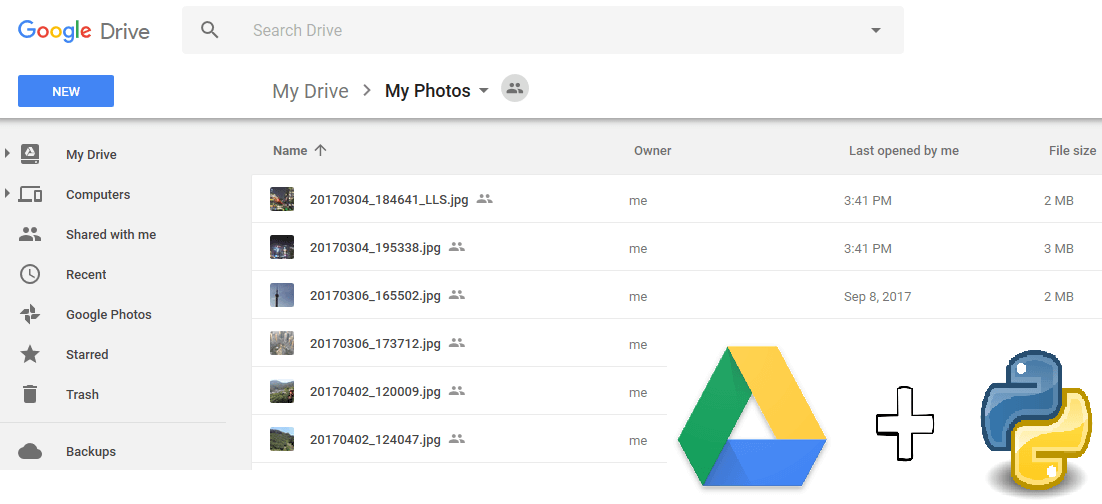
Task: Click shared icon next to 20170402_120009.jpg
Action: 458,390
